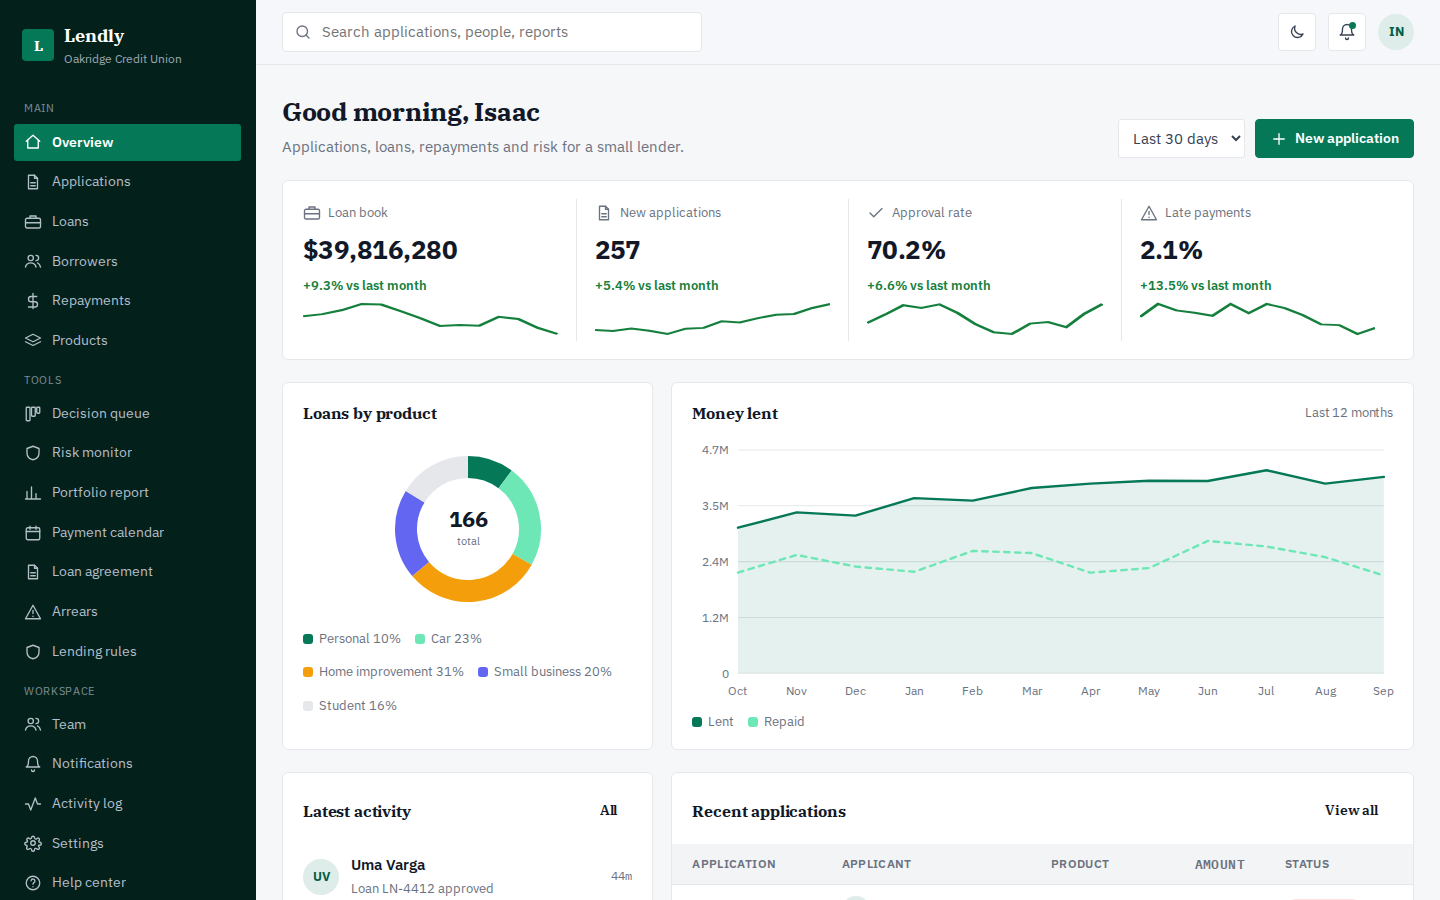Image resolution: width=1440 pixels, height=900 pixels.
Task: Click the Overview home icon
Action: tap(33, 142)
